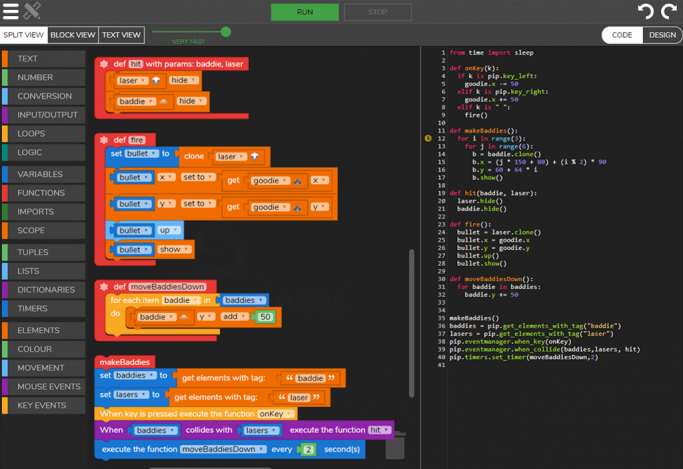The image size is (683, 469).
Task: Open the Colour block category
Action: [x=44, y=348]
